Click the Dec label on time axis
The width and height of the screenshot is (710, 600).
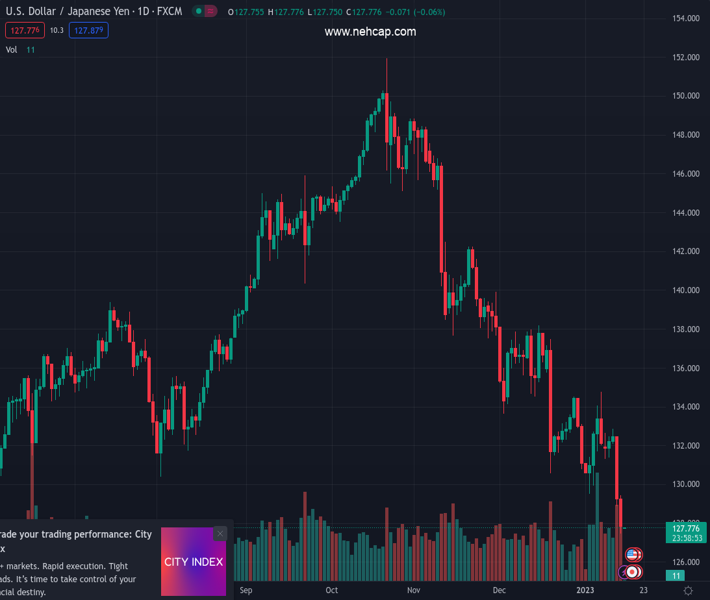click(499, 590)
